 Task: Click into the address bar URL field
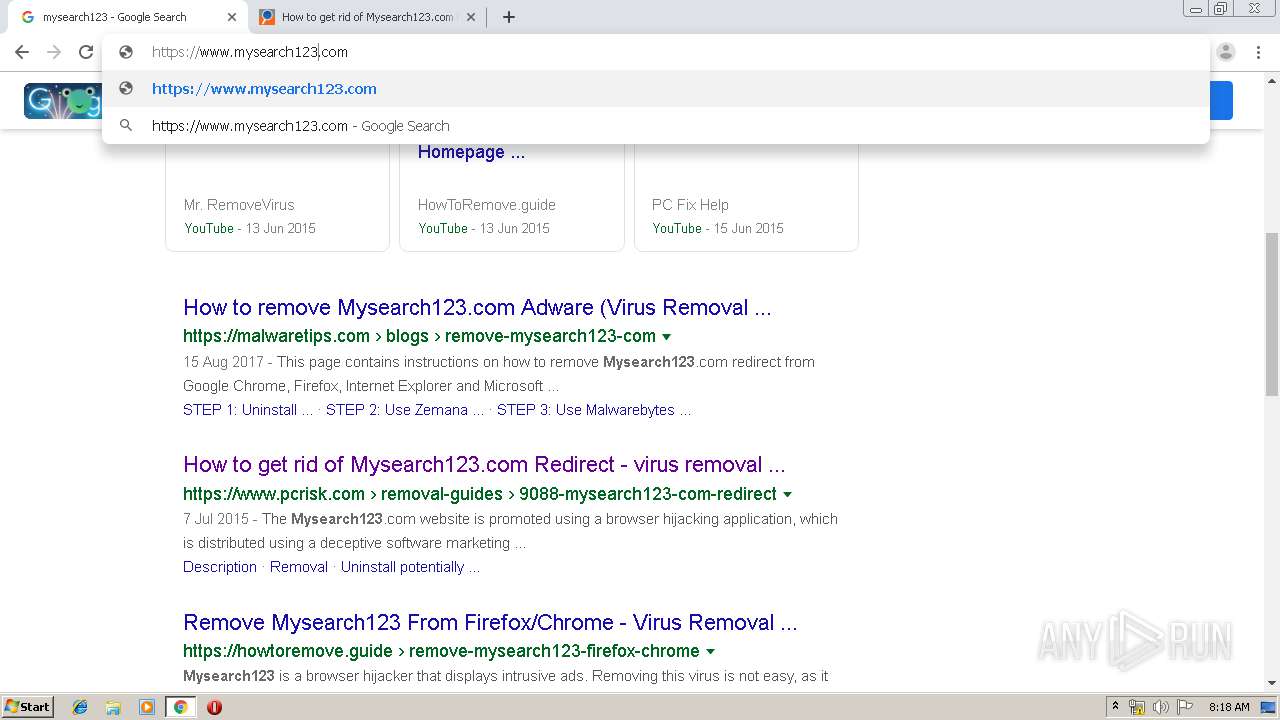click(x=655, y=52)
